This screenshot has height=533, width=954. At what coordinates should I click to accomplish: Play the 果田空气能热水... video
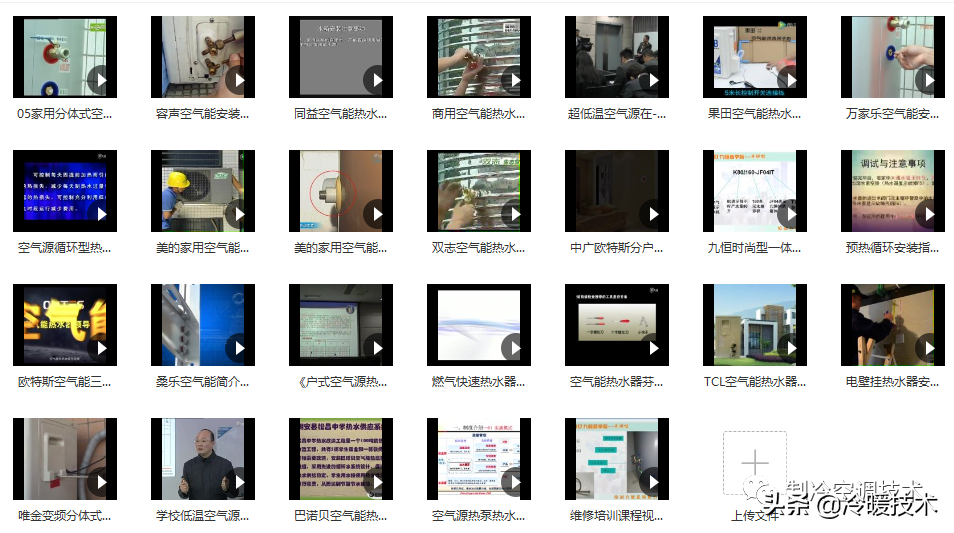pyautogui.click(x=790, y=80)
